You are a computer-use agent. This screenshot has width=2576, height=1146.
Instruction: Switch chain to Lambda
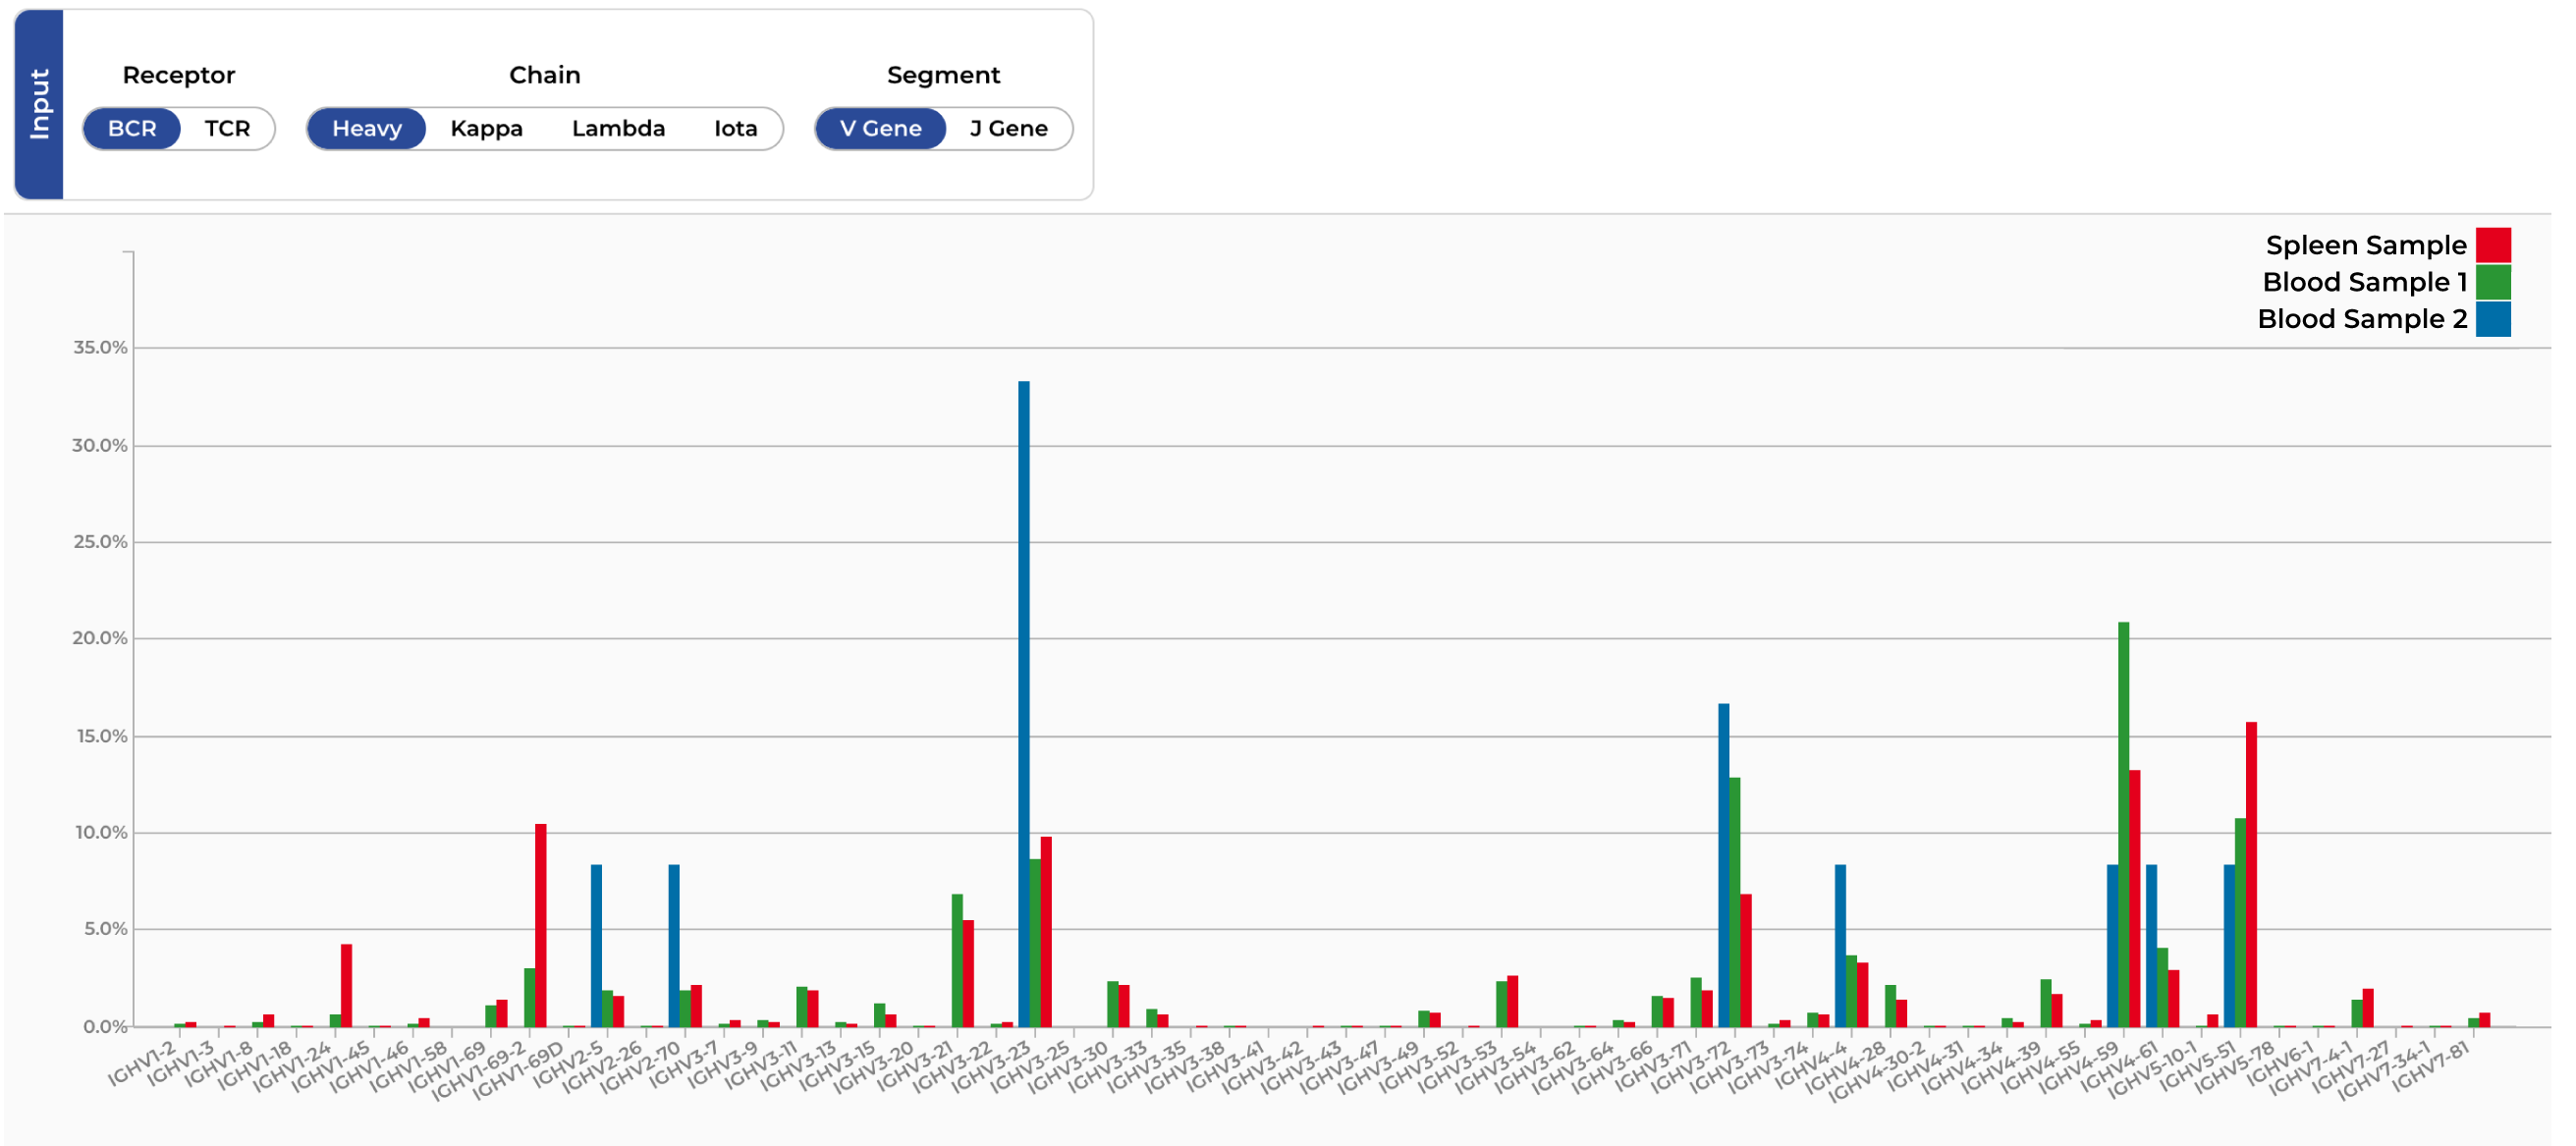618,129
